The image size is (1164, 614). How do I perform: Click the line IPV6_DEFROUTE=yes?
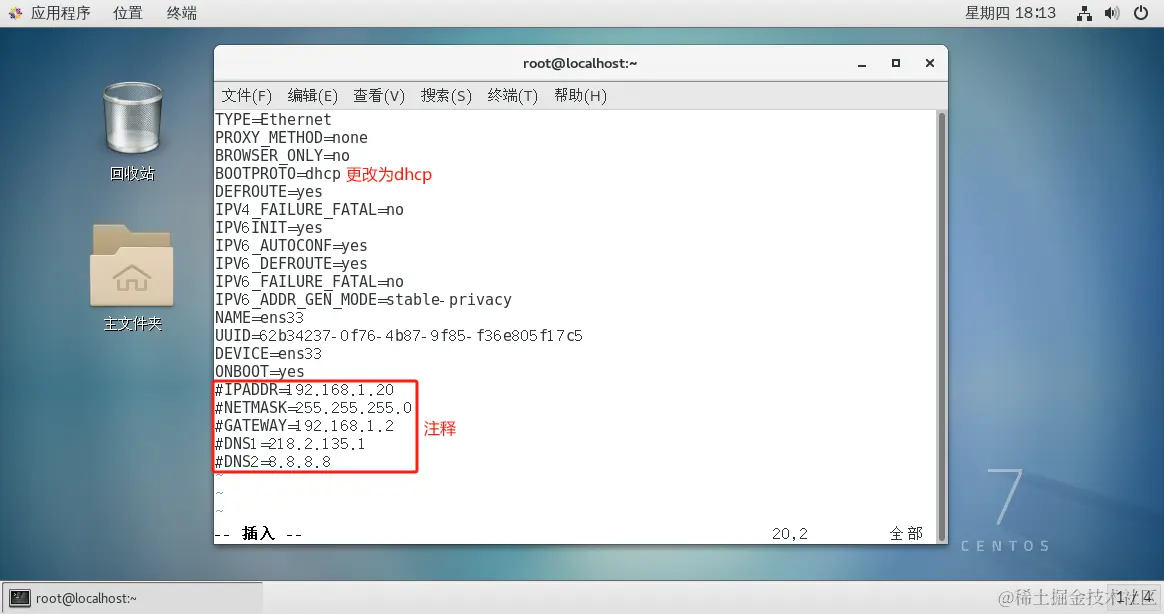(291, 264)
